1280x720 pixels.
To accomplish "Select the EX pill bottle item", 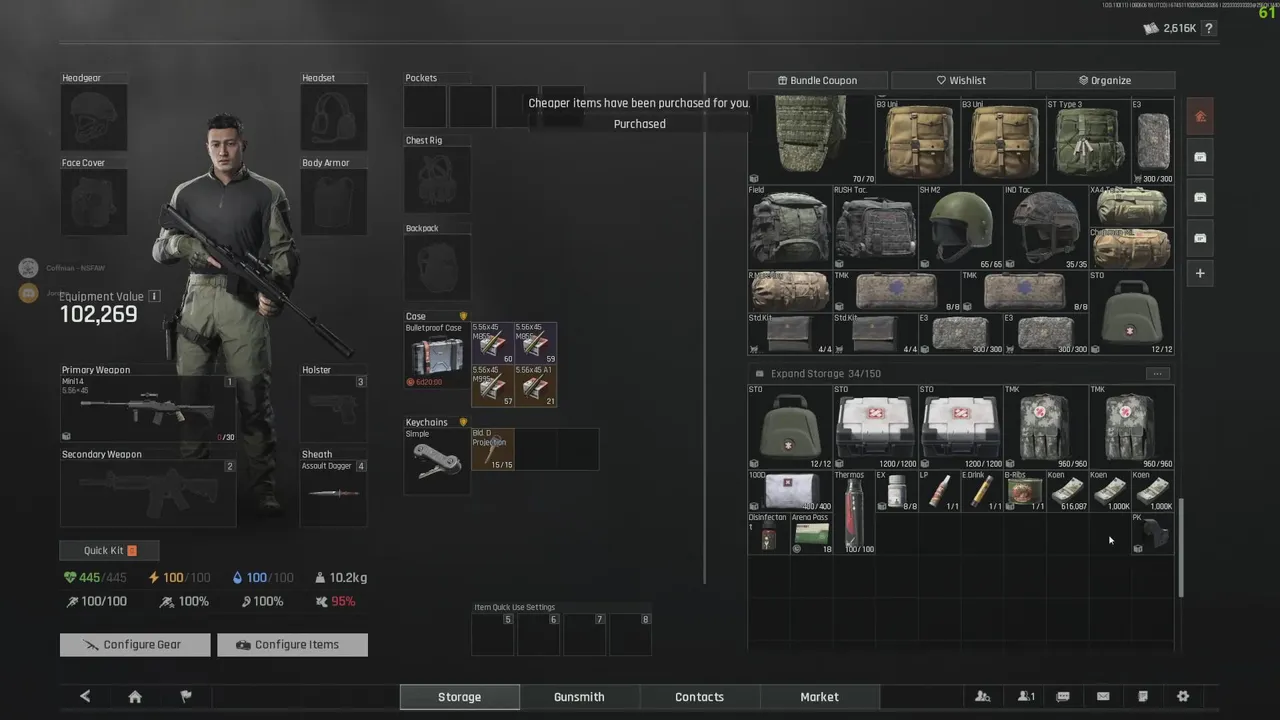I will click(897, 491).
